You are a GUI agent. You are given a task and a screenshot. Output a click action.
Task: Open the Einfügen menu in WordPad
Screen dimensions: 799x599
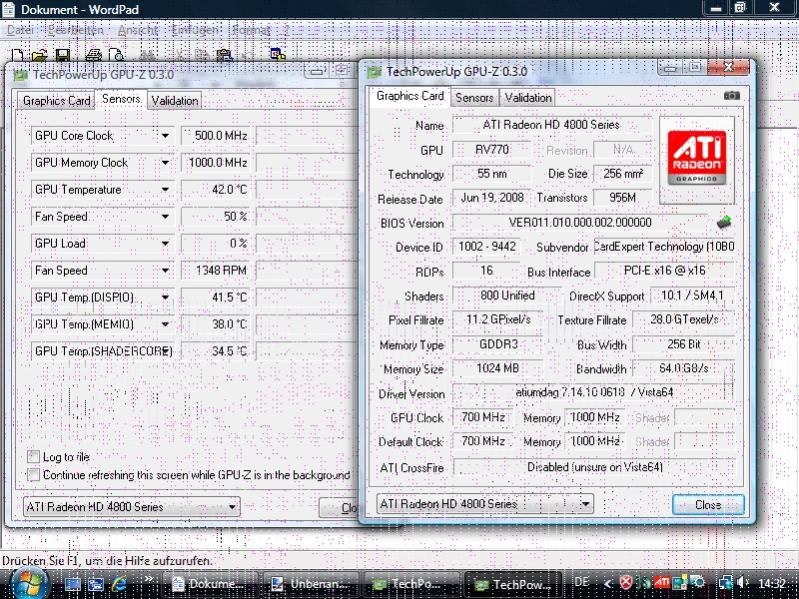(x=195, y=31)
